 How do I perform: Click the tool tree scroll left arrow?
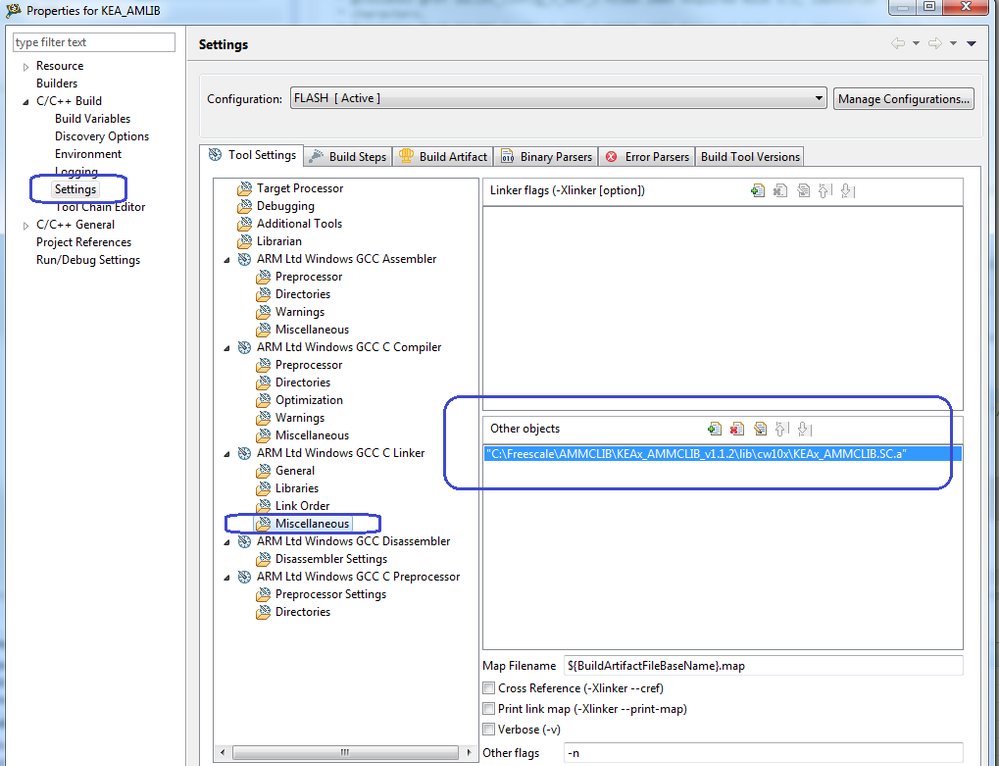point(222,753)
